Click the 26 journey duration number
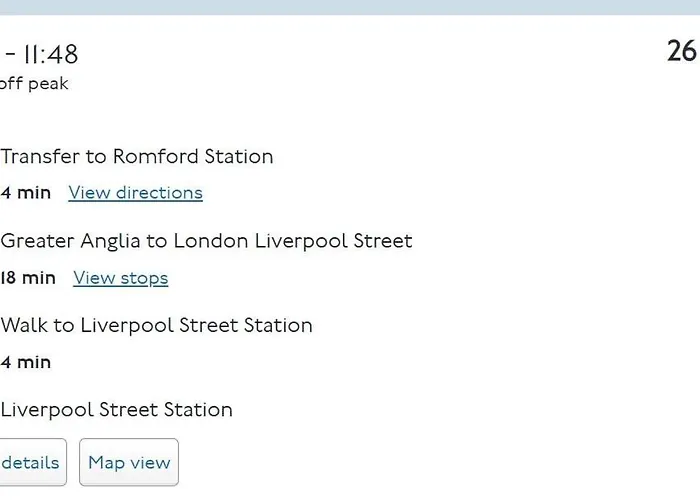The width and height of the screenshot is (700, 500). [x=682, y=51]
